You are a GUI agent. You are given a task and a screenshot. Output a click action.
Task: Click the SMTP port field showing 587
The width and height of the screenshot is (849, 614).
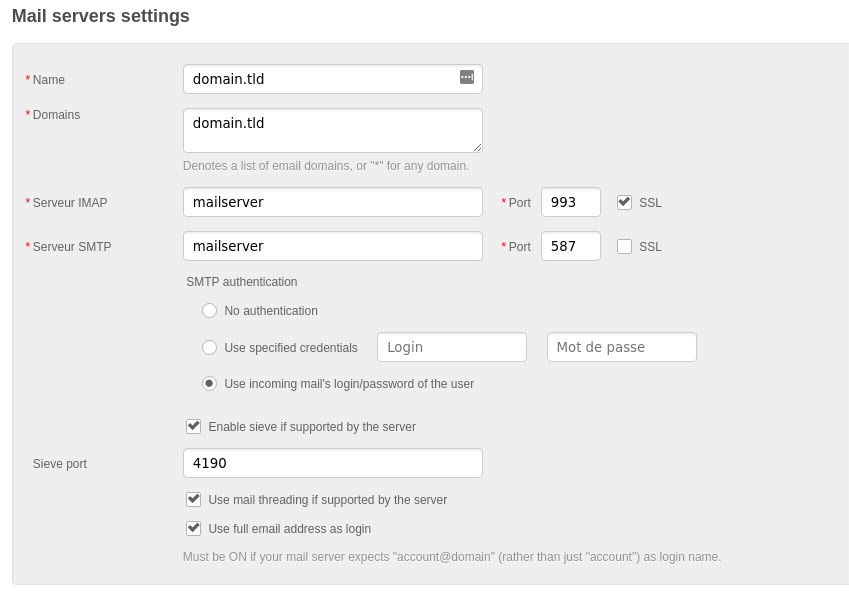[x=570, y=246]
